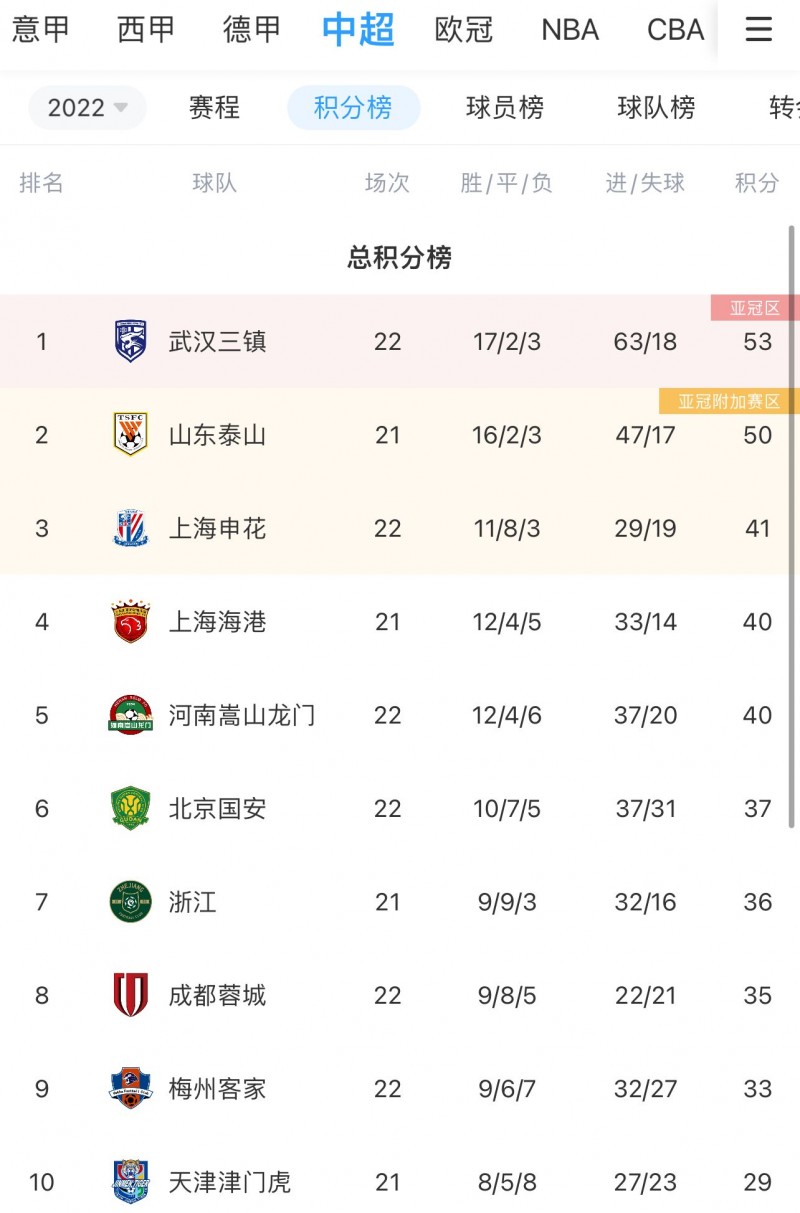
Task: Open the 球员榜 player rankings tab
Action: 505,108
